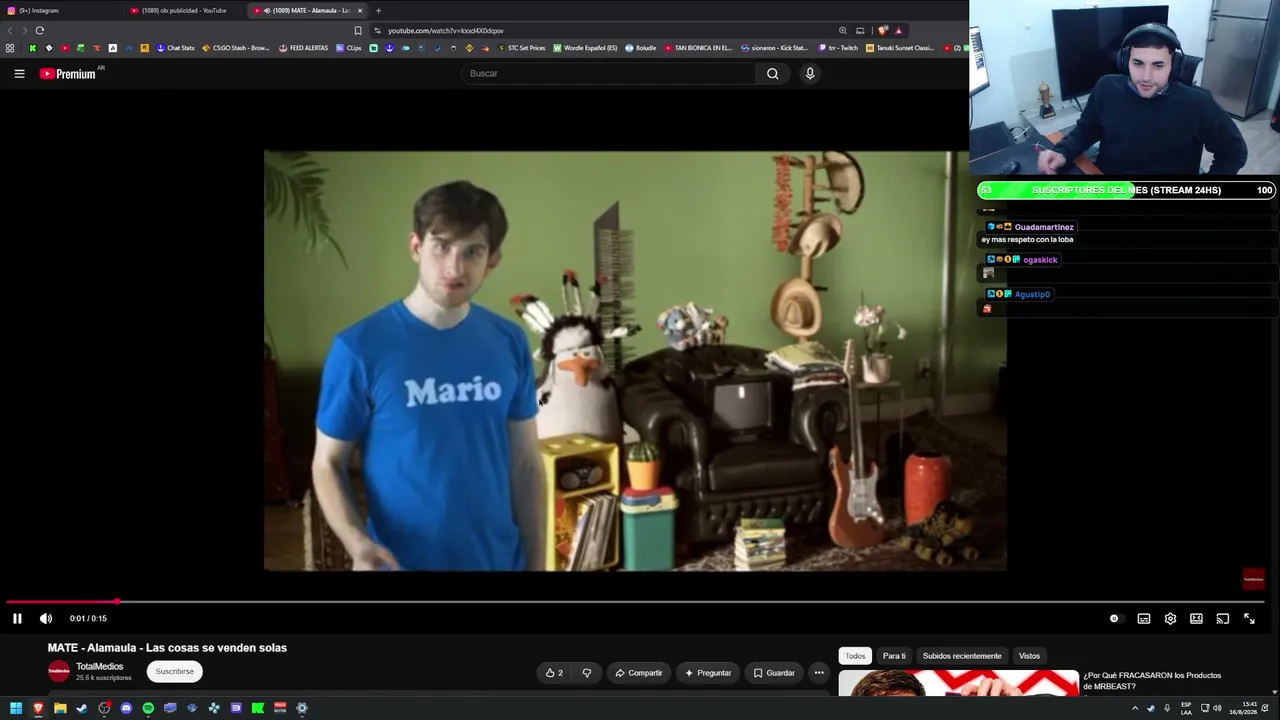Open the trr - Twitch bookmark
Screen dimensions: 1280x720
(x=838, y=48)
